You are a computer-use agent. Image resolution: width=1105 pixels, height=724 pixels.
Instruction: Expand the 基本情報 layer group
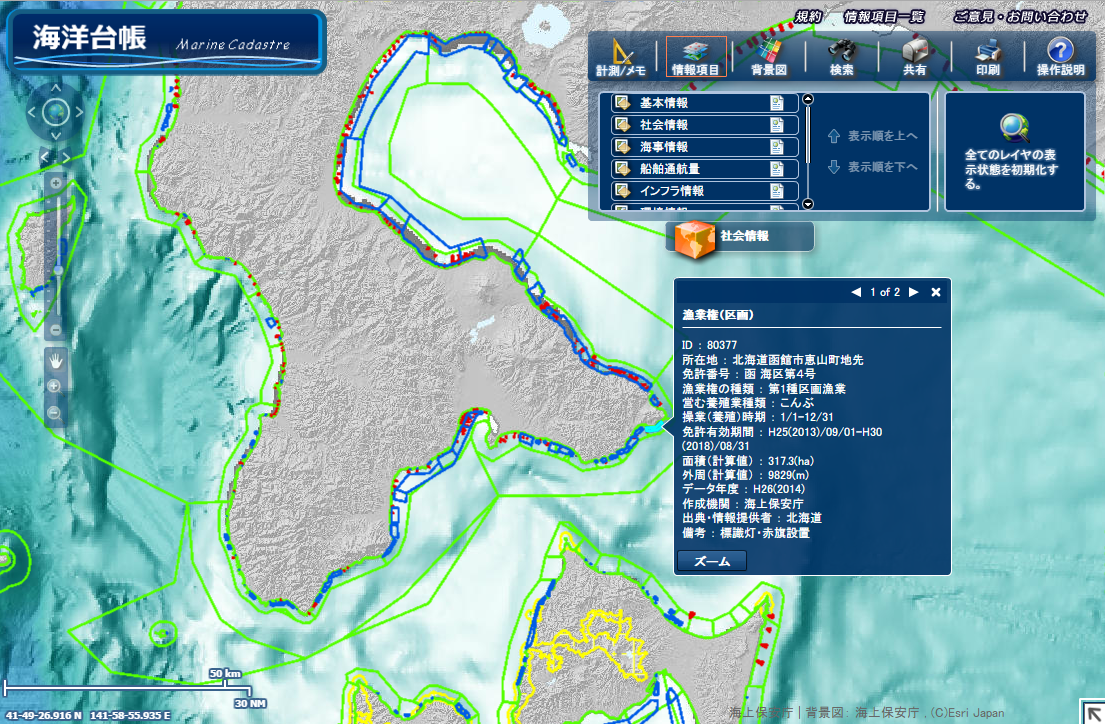[x=622, y=103]
